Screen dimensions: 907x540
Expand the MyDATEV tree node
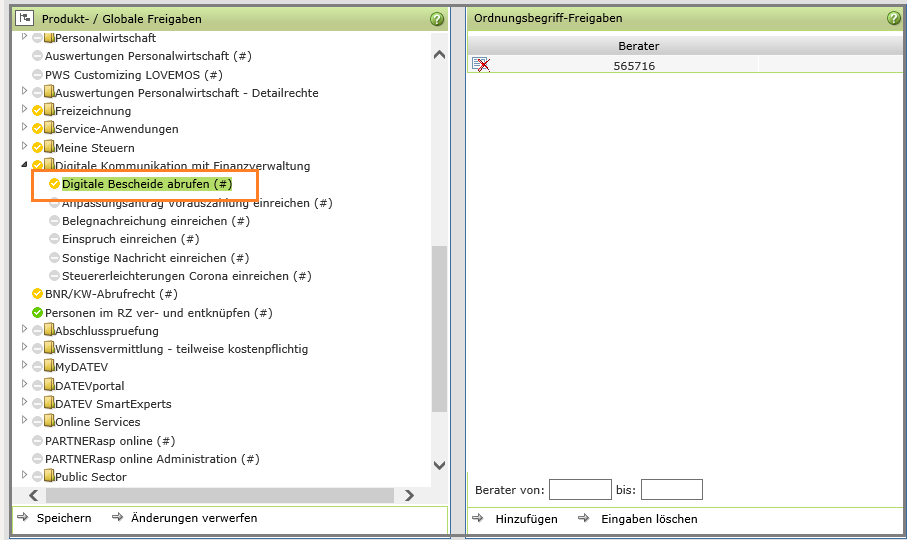coord(24,365)
